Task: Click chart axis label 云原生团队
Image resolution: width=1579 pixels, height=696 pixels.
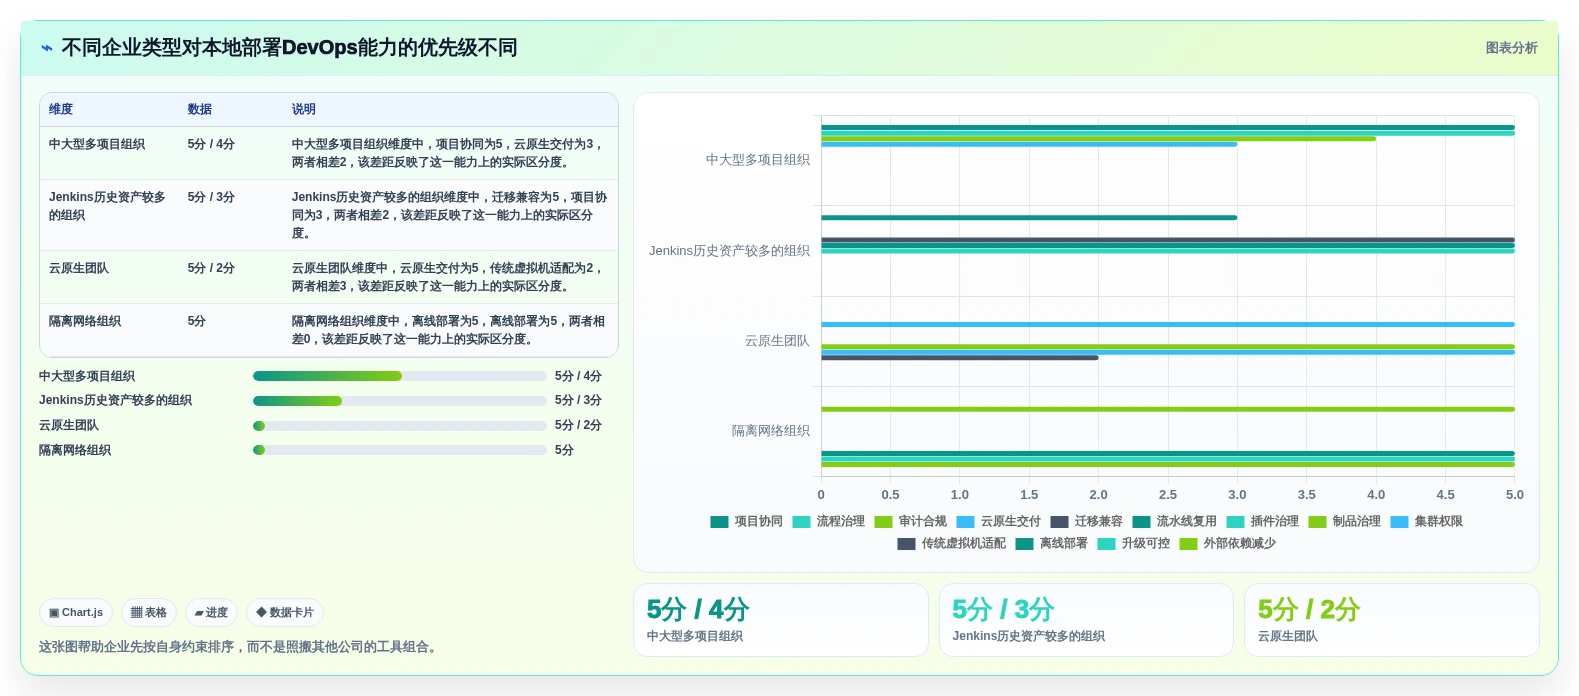Action: coord(777,341)
